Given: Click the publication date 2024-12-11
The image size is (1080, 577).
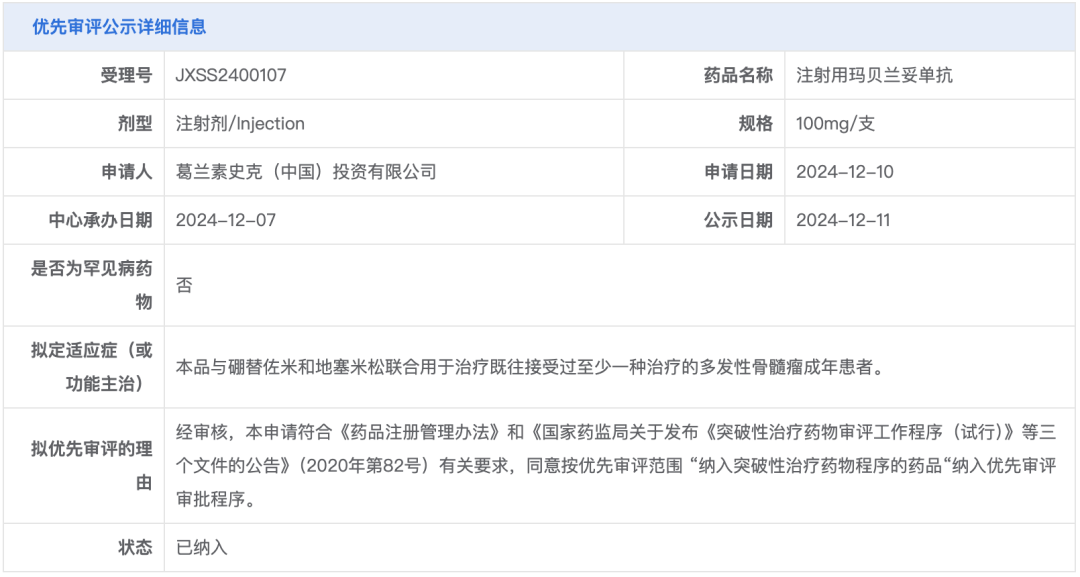Looking at the screenshot, I should click(843, 220).
